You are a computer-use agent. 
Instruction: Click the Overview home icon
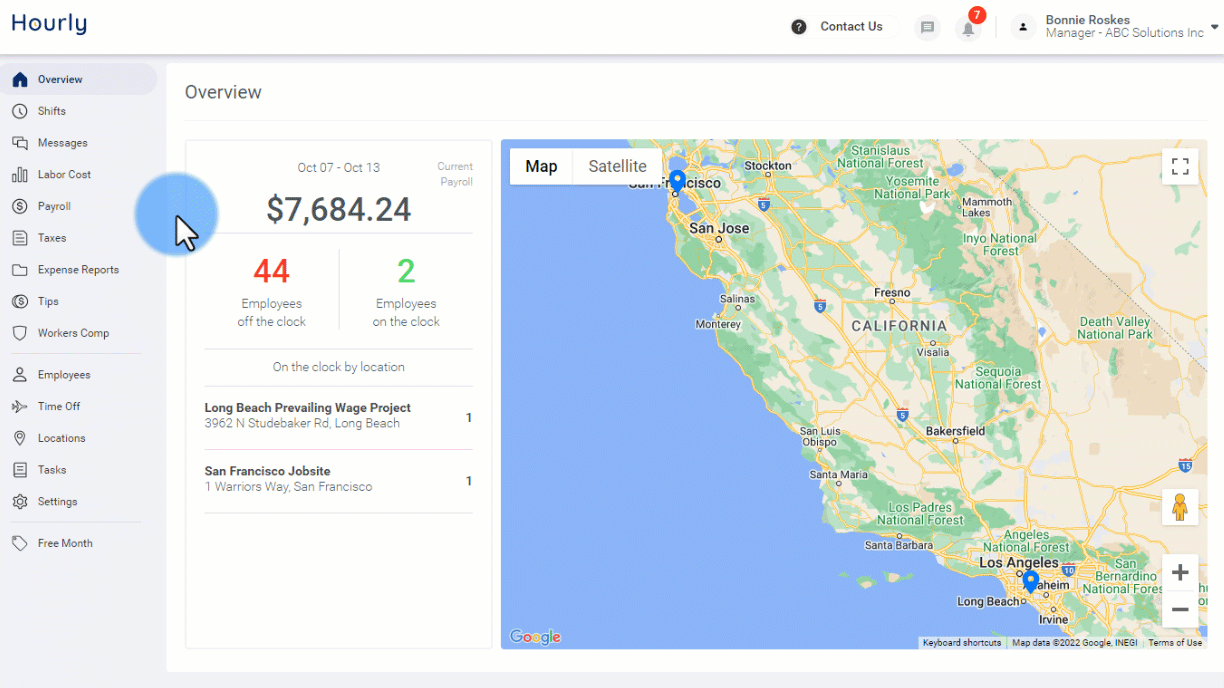19,79
